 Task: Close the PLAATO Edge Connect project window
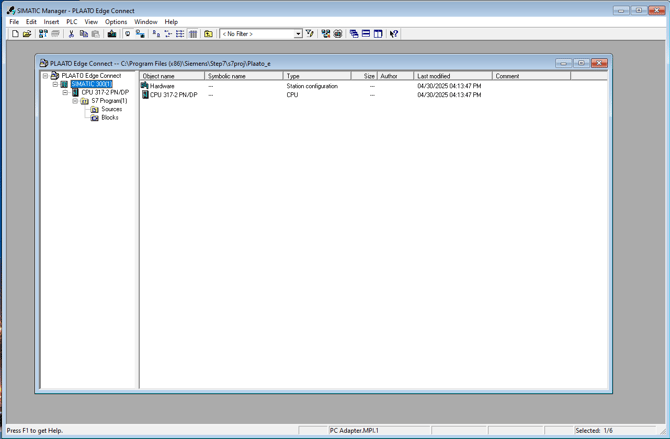pyautogui.click(x=599, y=63)
